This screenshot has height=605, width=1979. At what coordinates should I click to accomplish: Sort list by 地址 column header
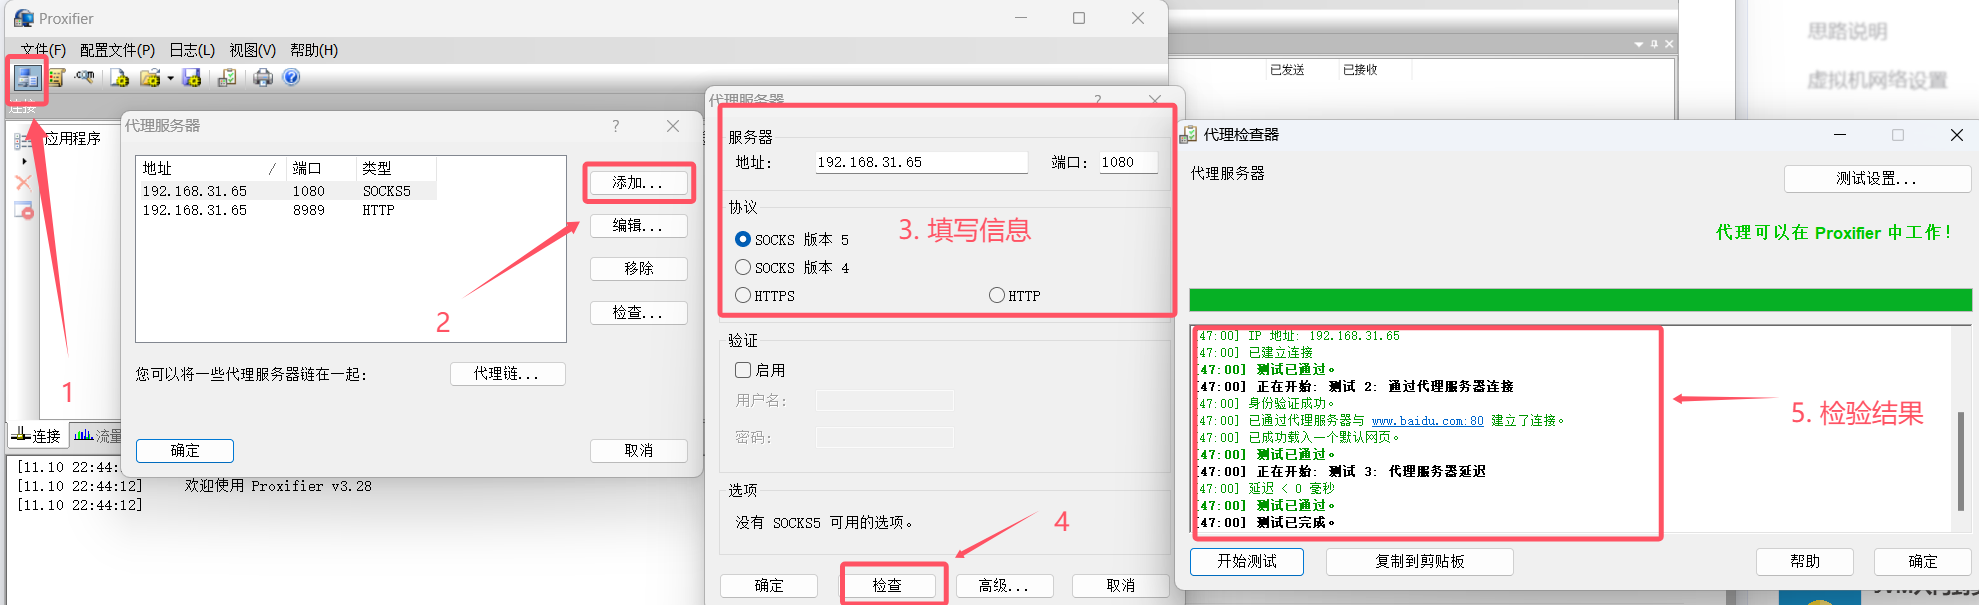(x=200, y=168)
